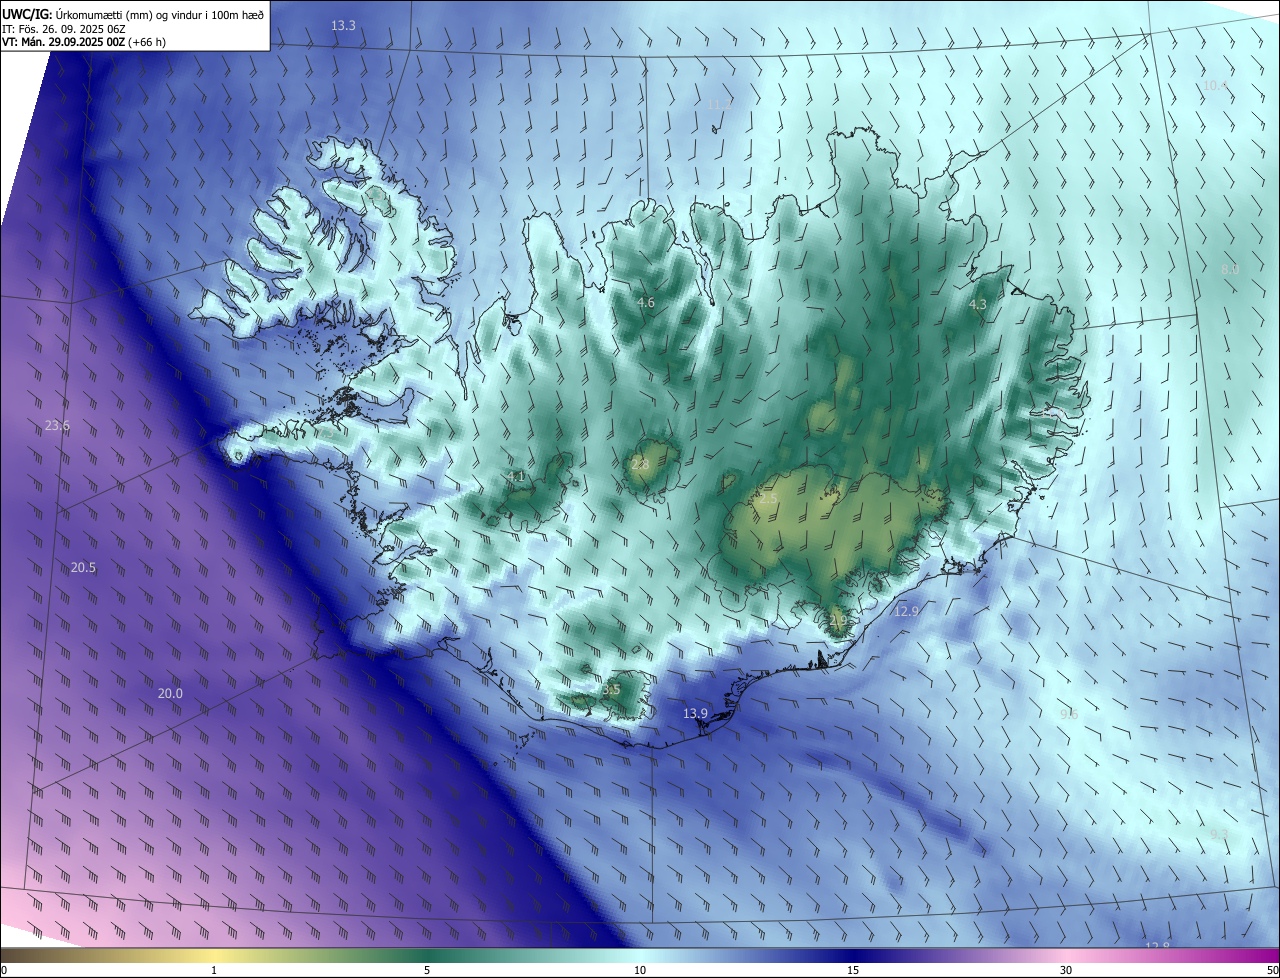Screen dimensions: 1280x978
Task: Click the colorbar tick label 15
Action: point(853,970)
